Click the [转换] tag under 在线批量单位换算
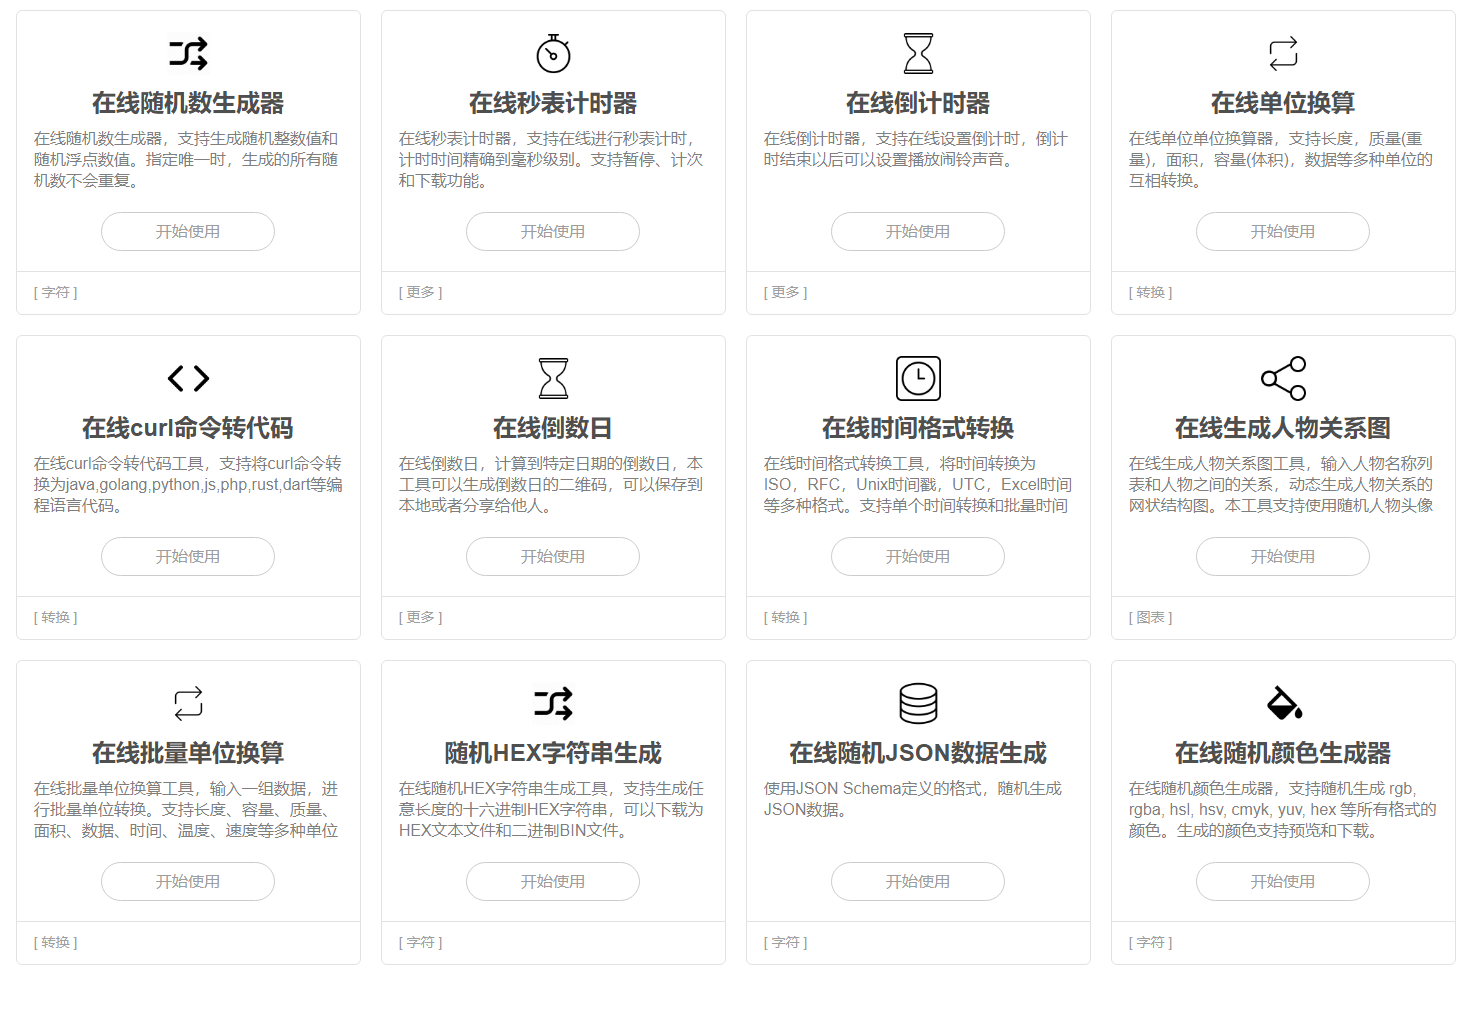Image resolution: width=1475 pixels, height=1012 pixels. tap(55, 941)
